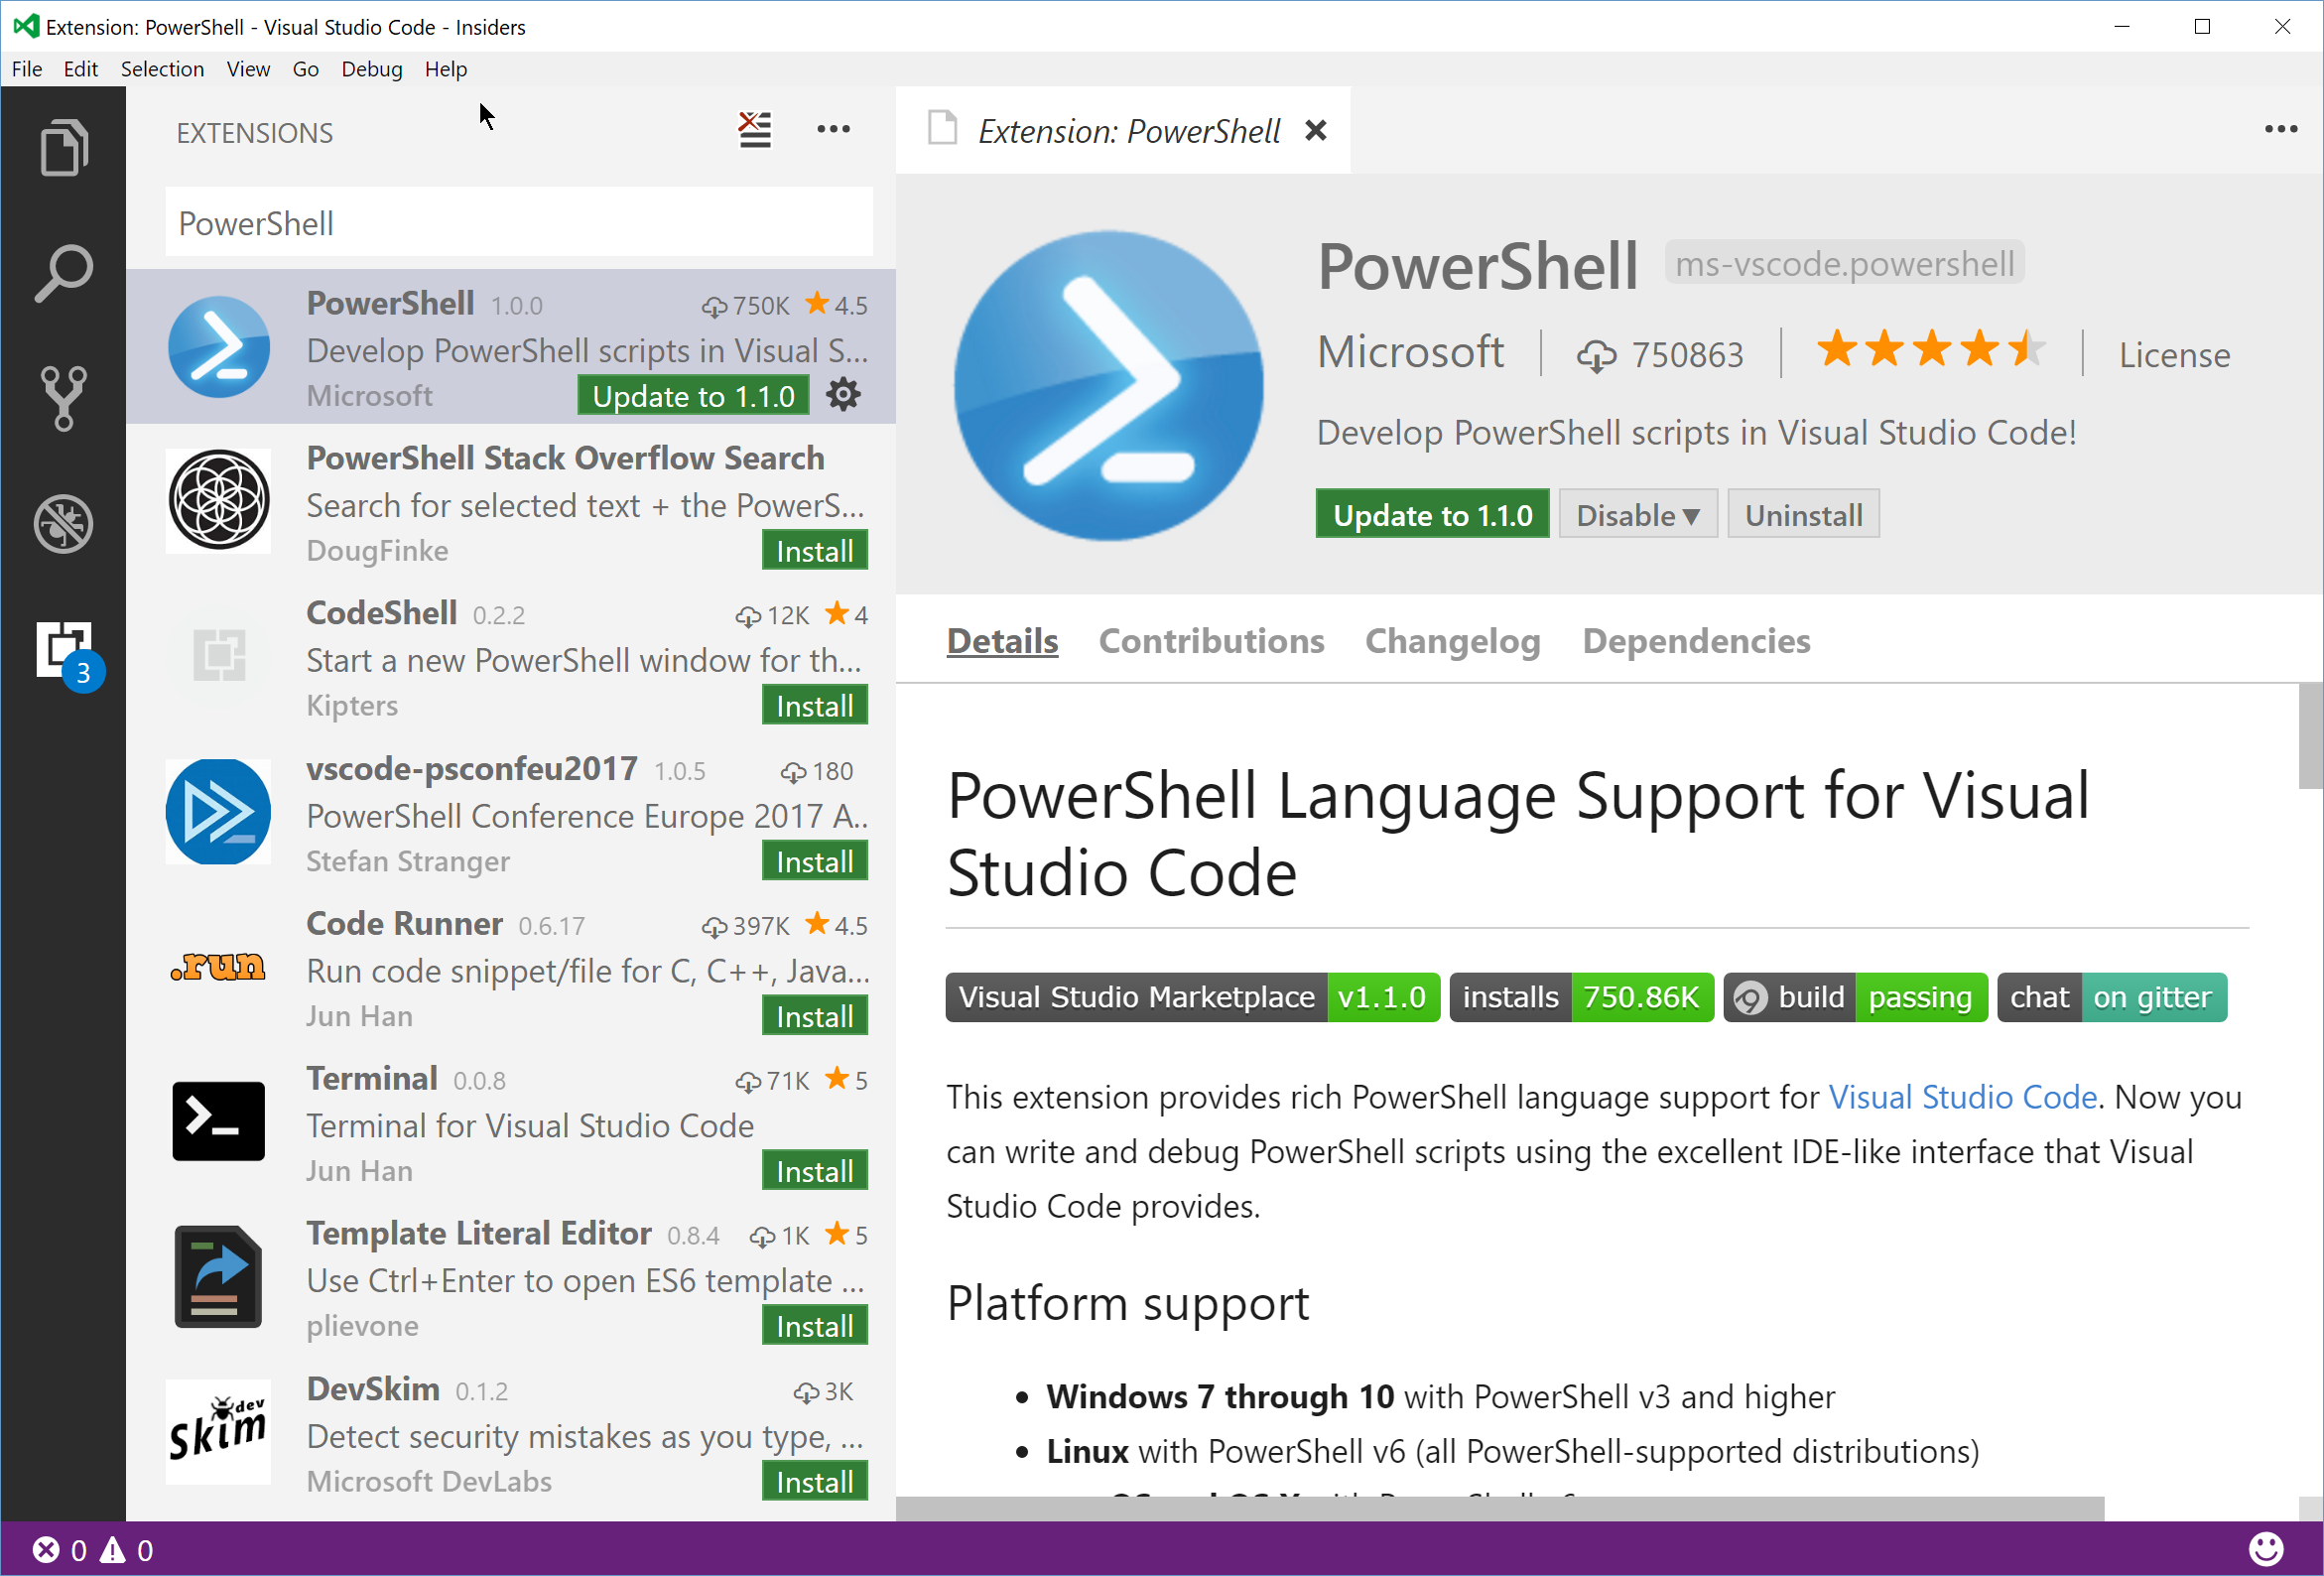Screen dimensions: 2324x1576
Task: Maximize the VS Code window
Action: (2202, 27)
